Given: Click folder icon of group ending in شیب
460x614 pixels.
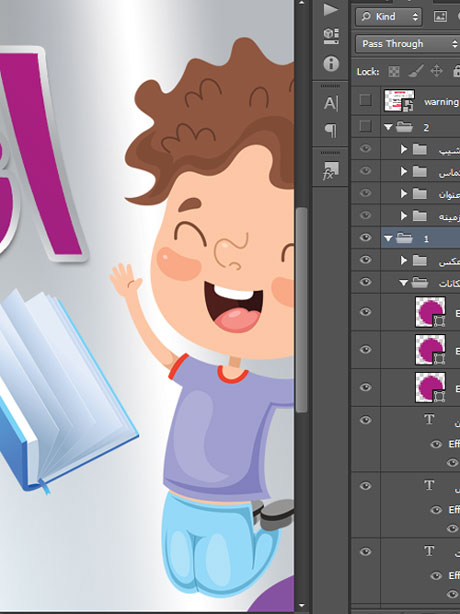Looking at the screenshot, I should click(x=420, y=149).
